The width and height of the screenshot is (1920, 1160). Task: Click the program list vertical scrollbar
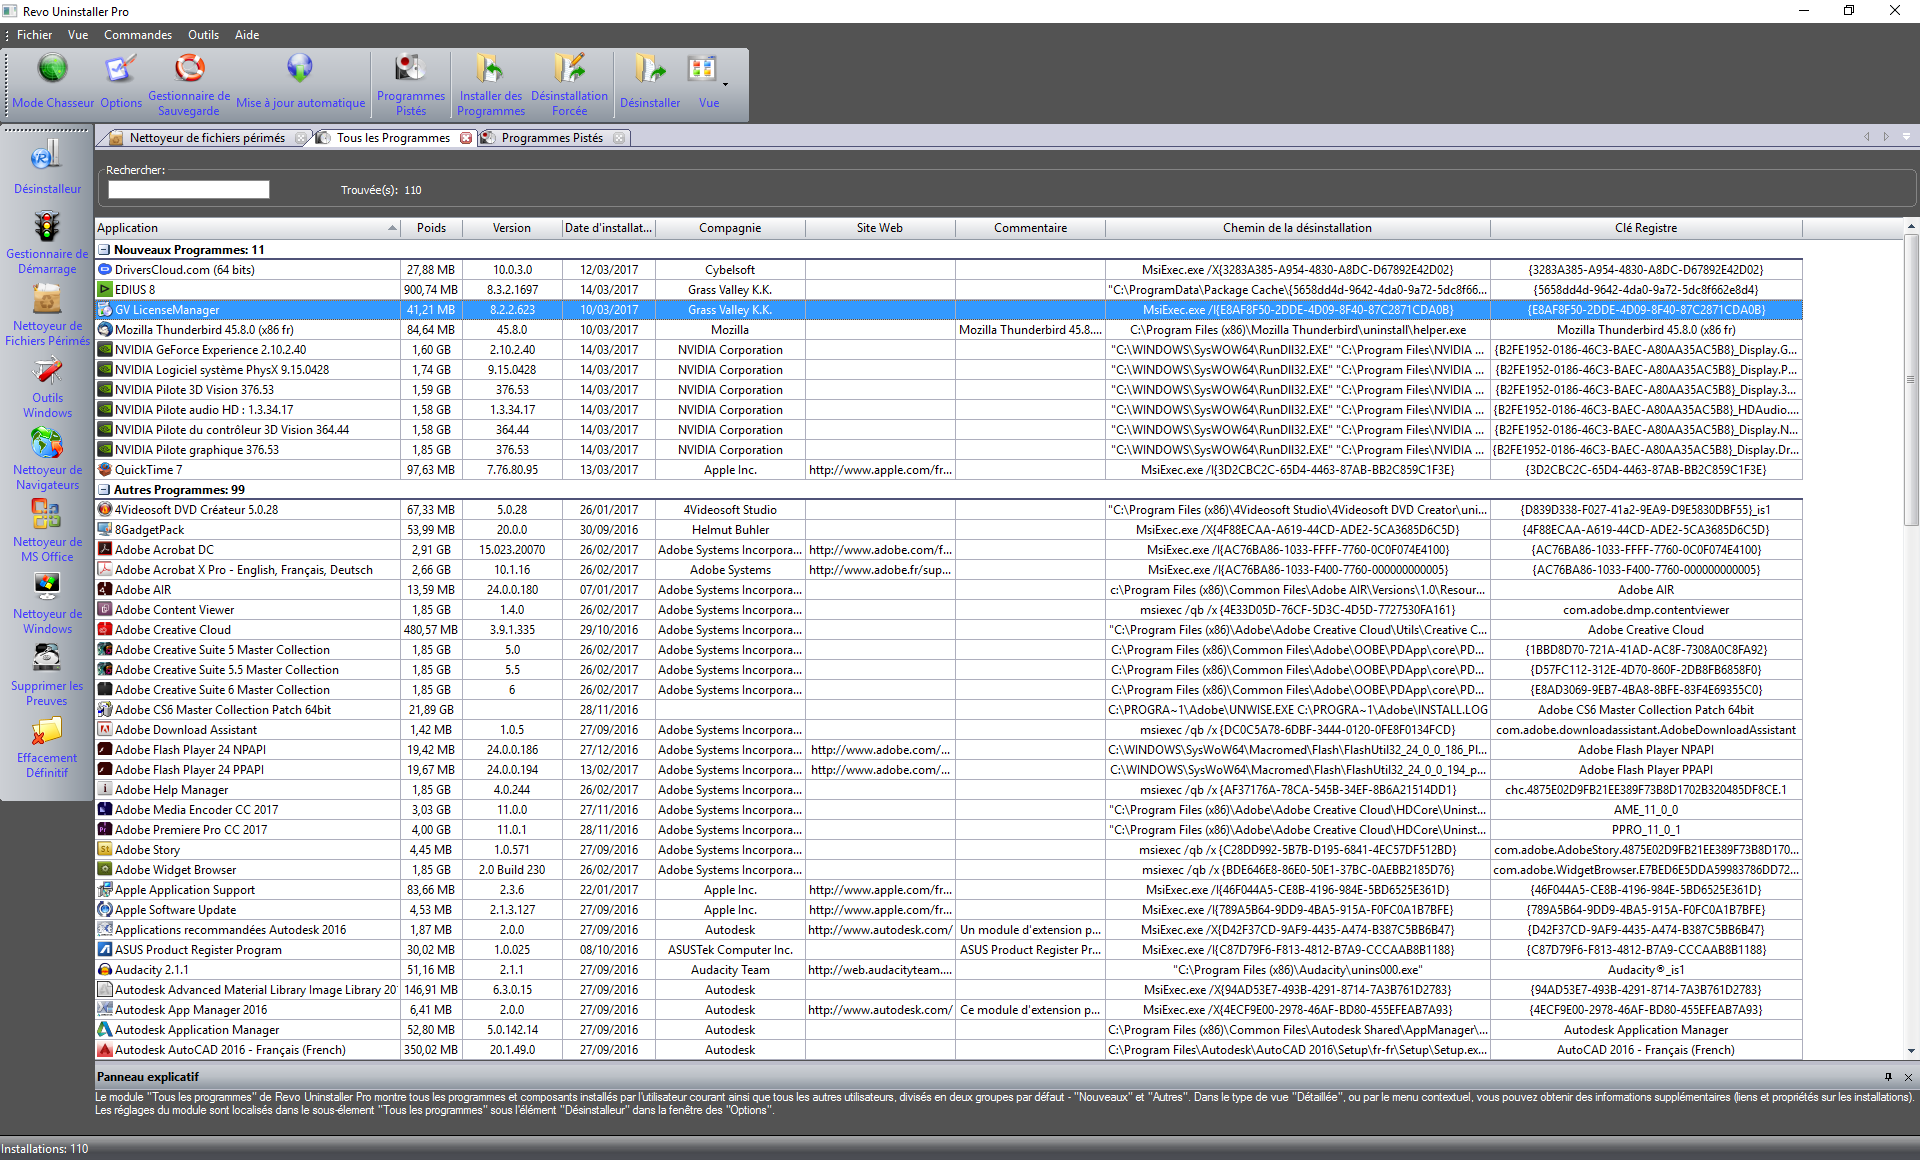1911,380
